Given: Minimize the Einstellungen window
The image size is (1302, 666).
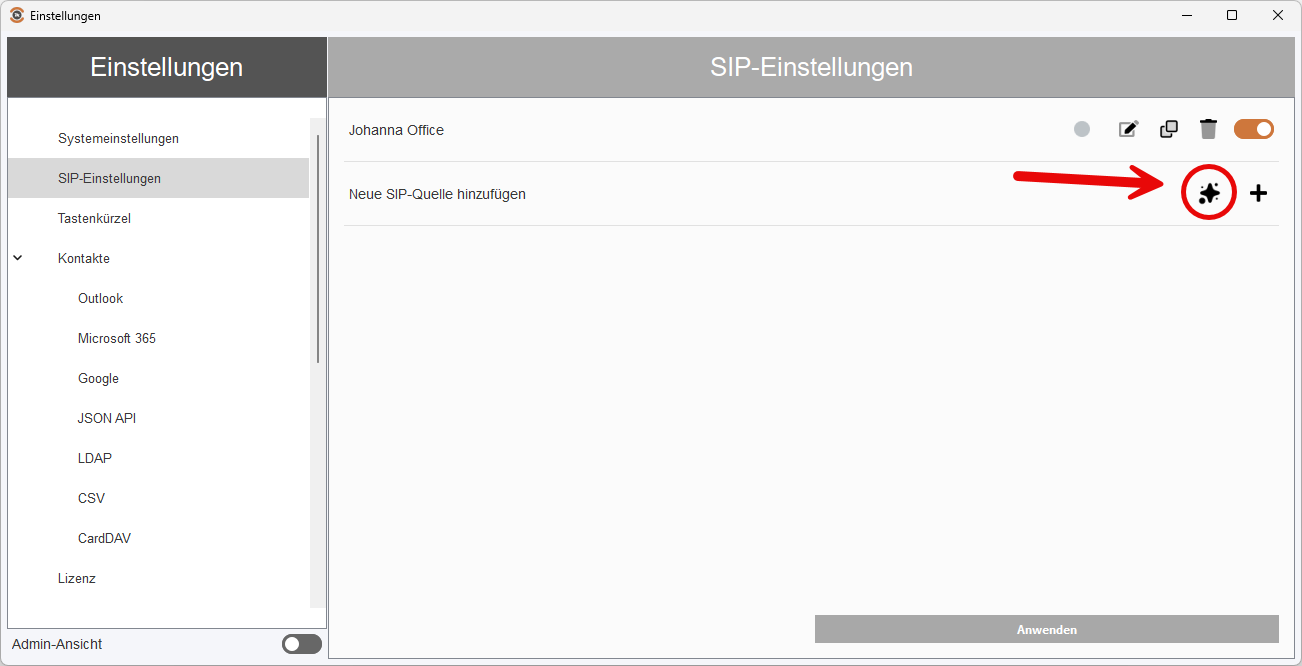Looking at the screenshot, I should (1187, 15).
